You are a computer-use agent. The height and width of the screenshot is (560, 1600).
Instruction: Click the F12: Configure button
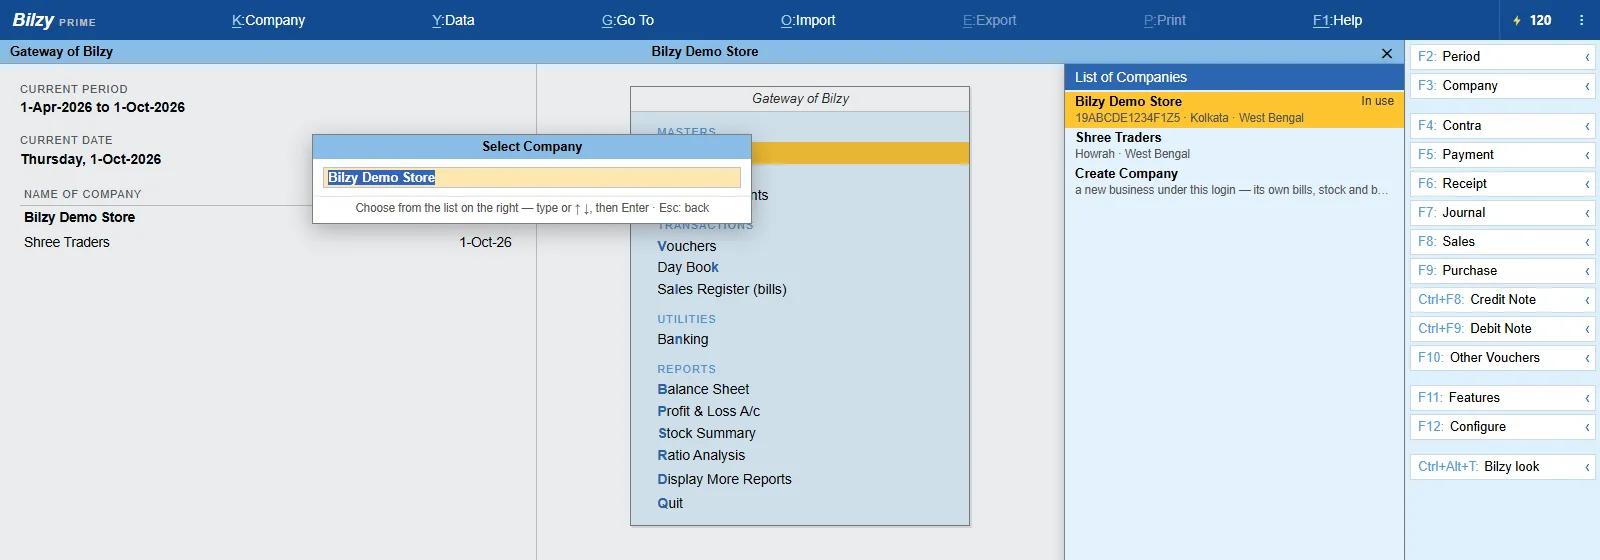(x=1502, y=427)
